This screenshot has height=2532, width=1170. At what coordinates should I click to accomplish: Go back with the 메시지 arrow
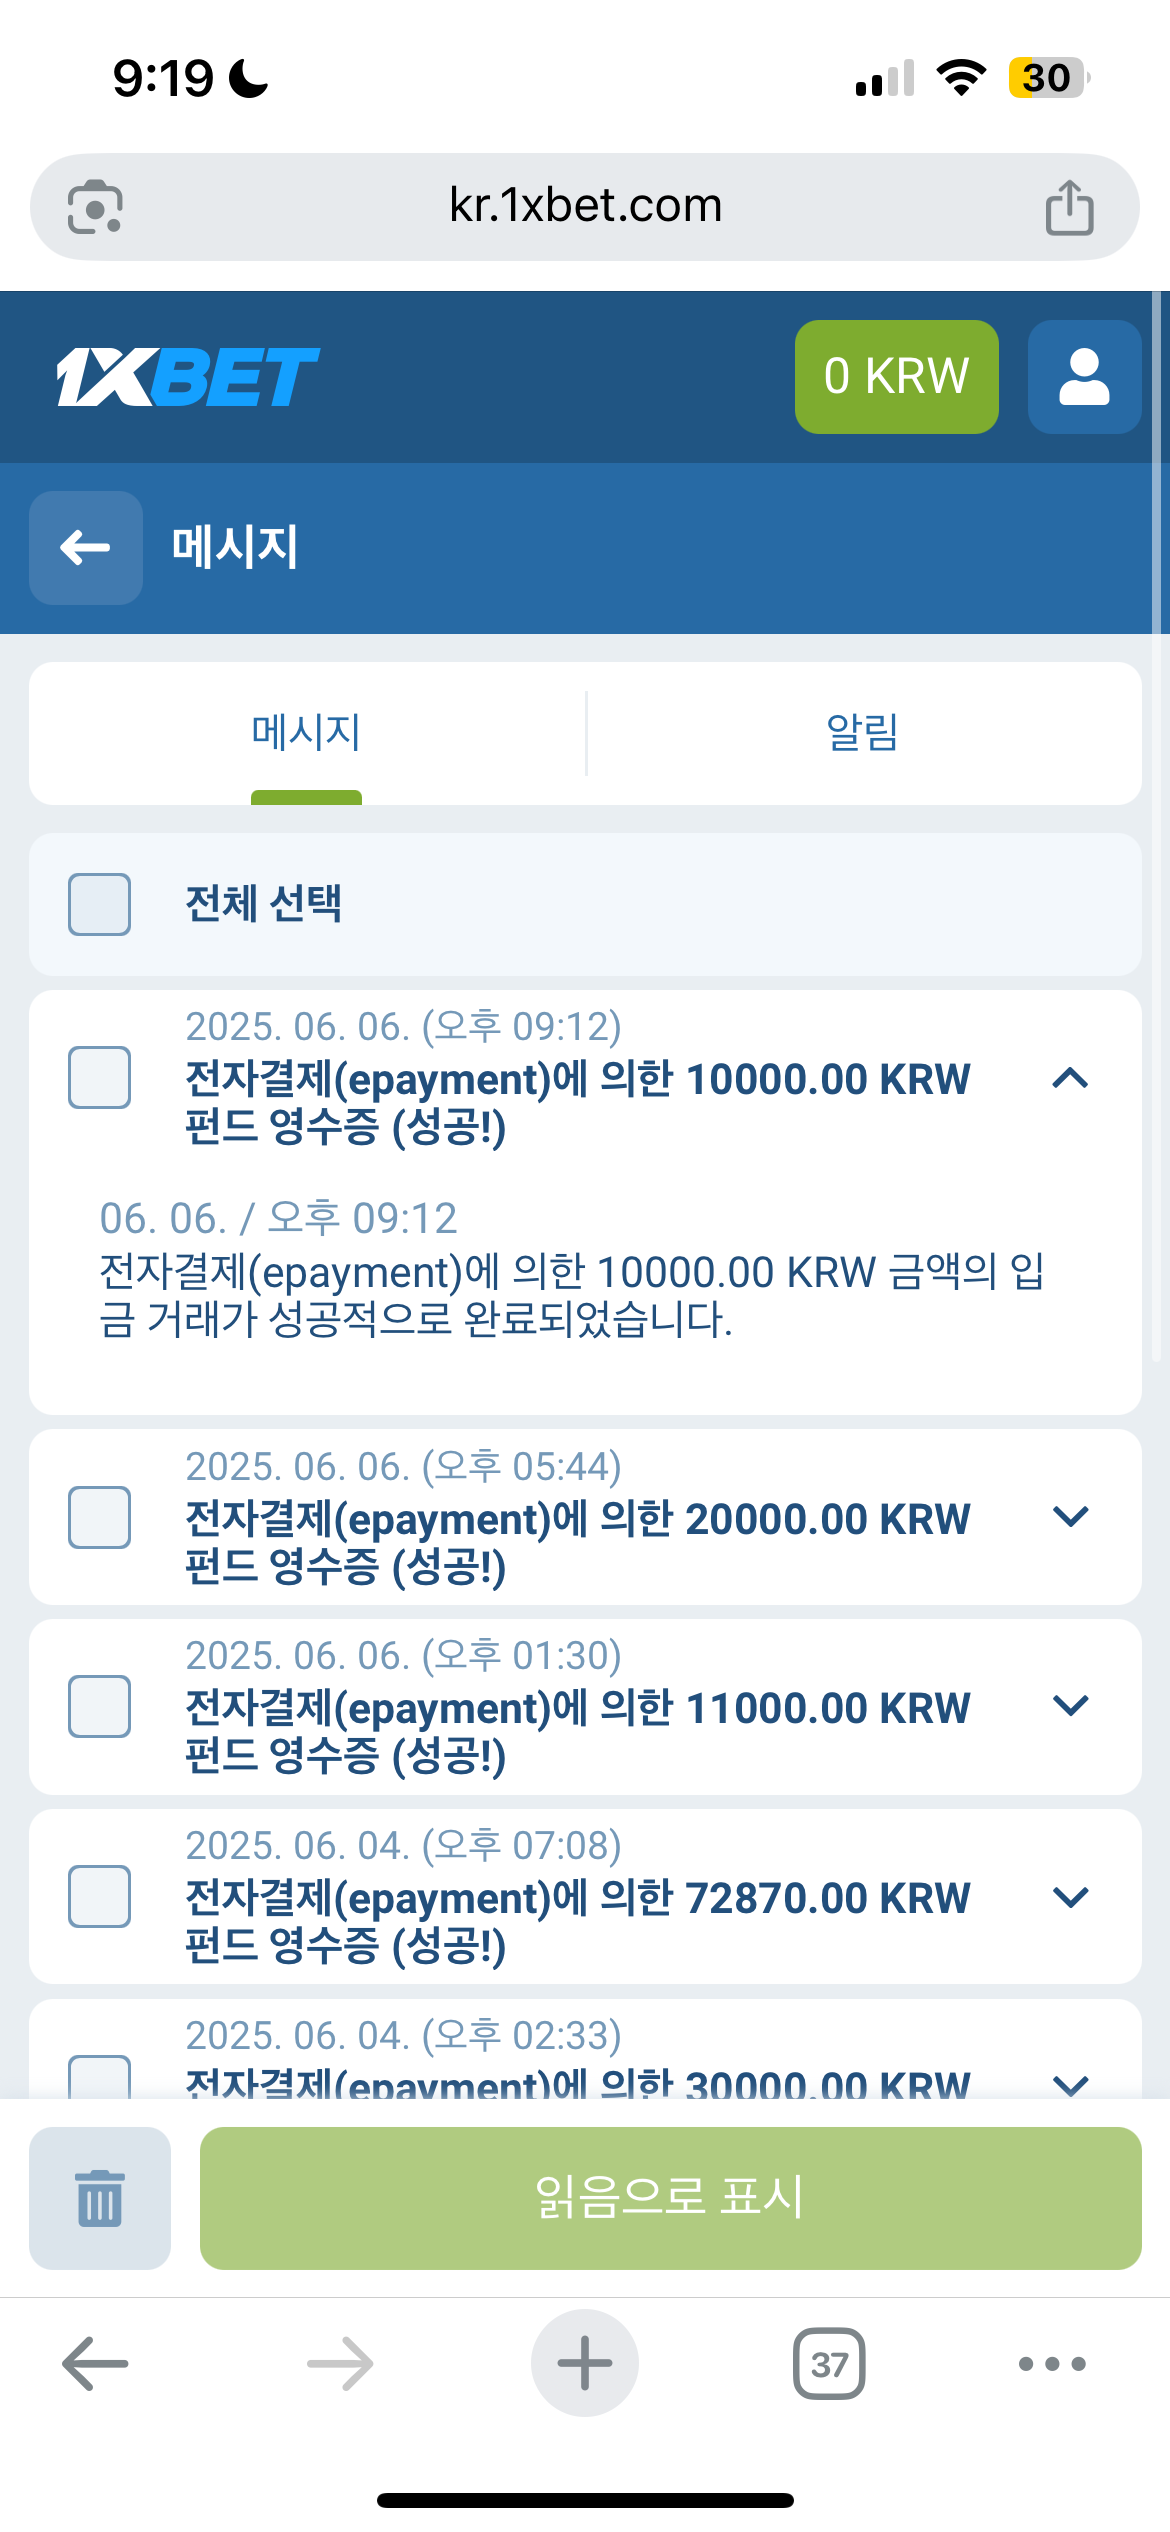tap(86, 547)
